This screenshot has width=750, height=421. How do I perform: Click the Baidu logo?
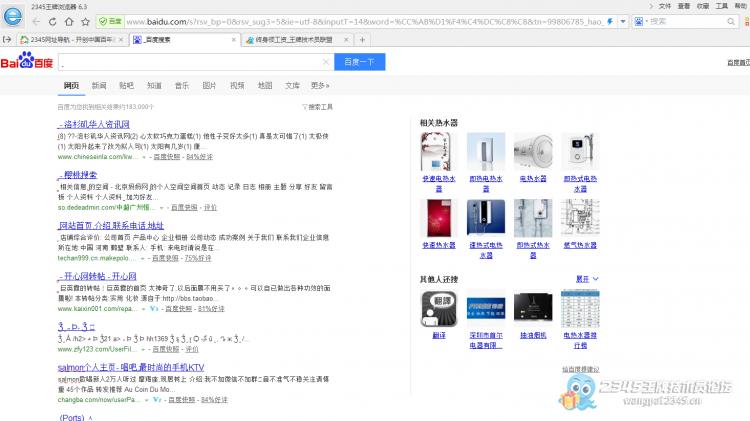tap(27, 61)
